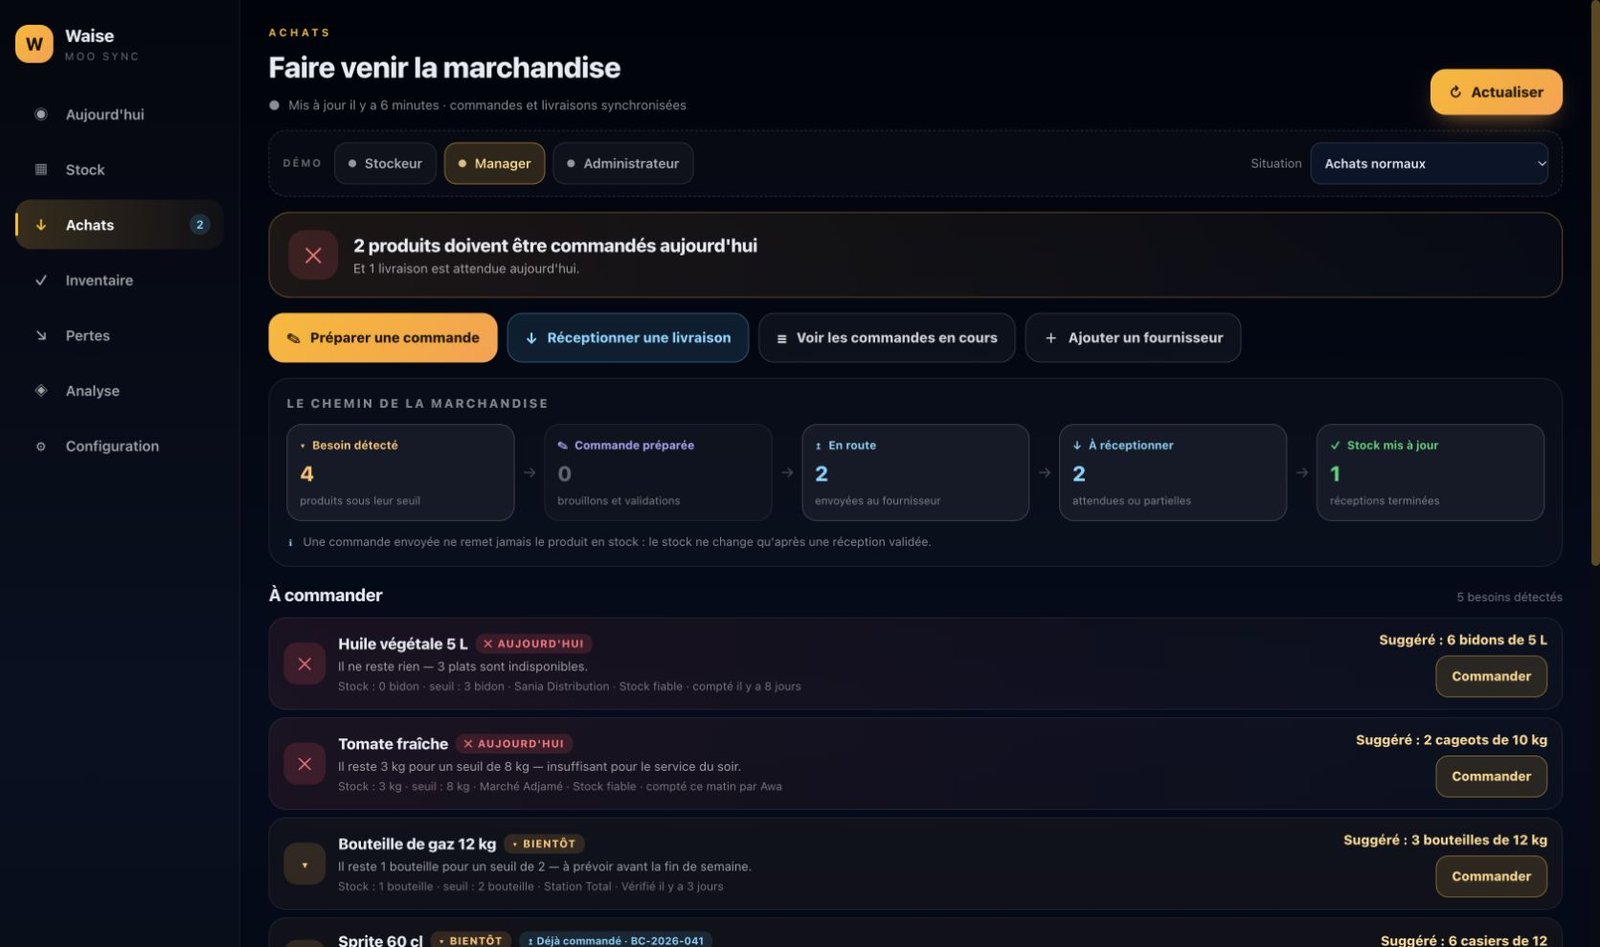Image resolution: width=1600 pixels, height=947 pixels.
Task: Click the amber icon for Bouteille de gaz
Action: [x=304, y=864]
